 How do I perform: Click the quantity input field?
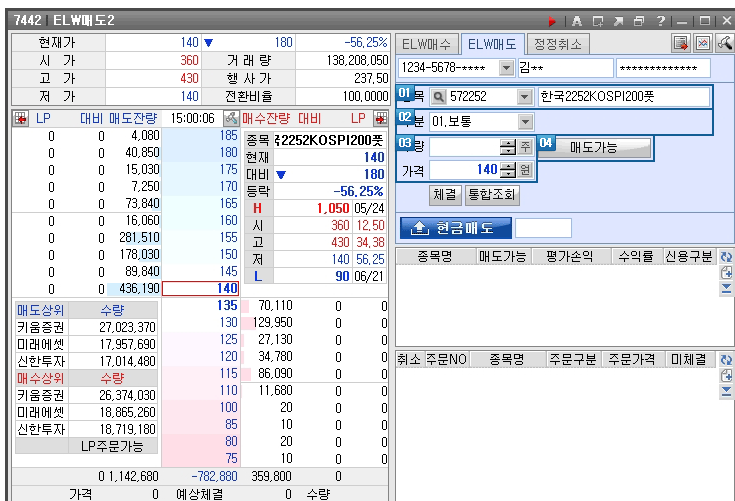pyautogui.click(x=464, y=147)
